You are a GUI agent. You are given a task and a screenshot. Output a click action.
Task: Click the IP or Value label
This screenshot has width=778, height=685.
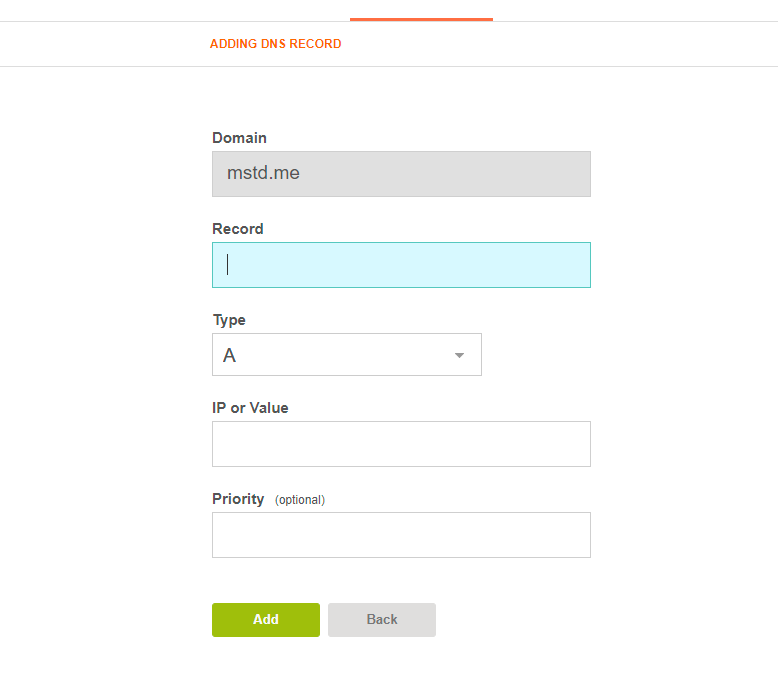[250, 408]
